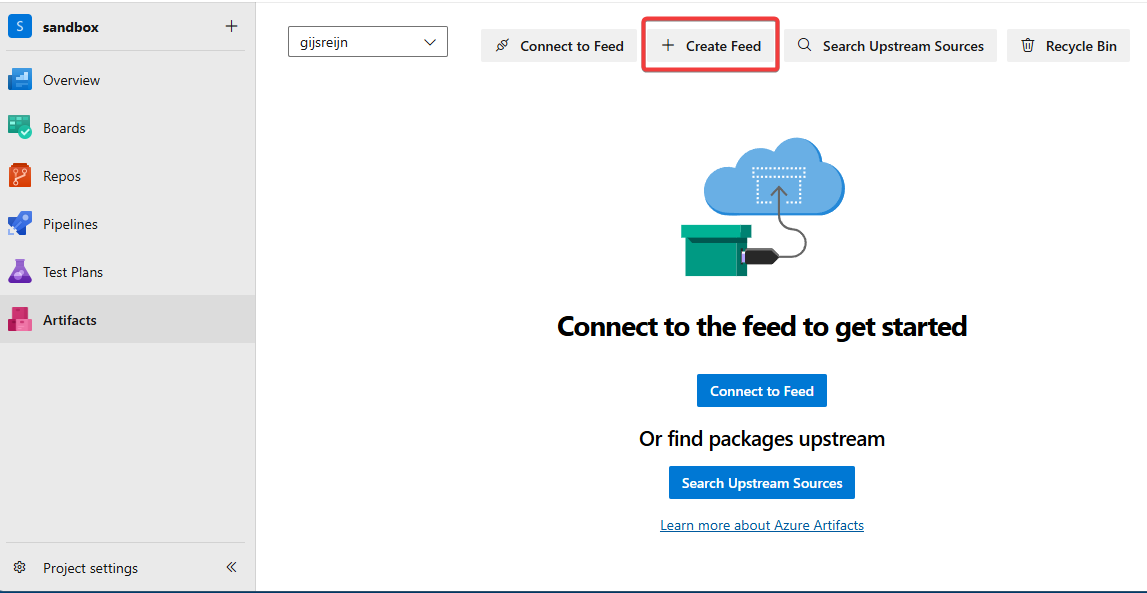Click the Project settings gear icon
The width and height of the screenshot is (1147, 593).
[x=20, y=568]
